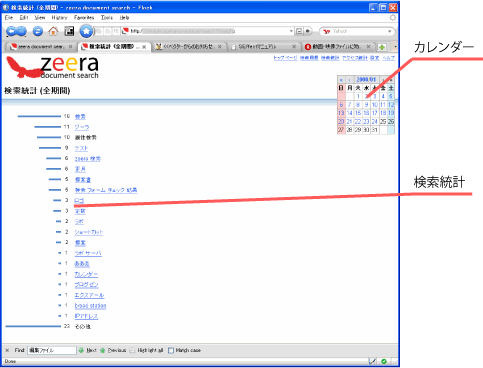The height and width of the screenshot is (368, 483).
Task: Switch to the zeera document search tab
Action: click(41, 47)
